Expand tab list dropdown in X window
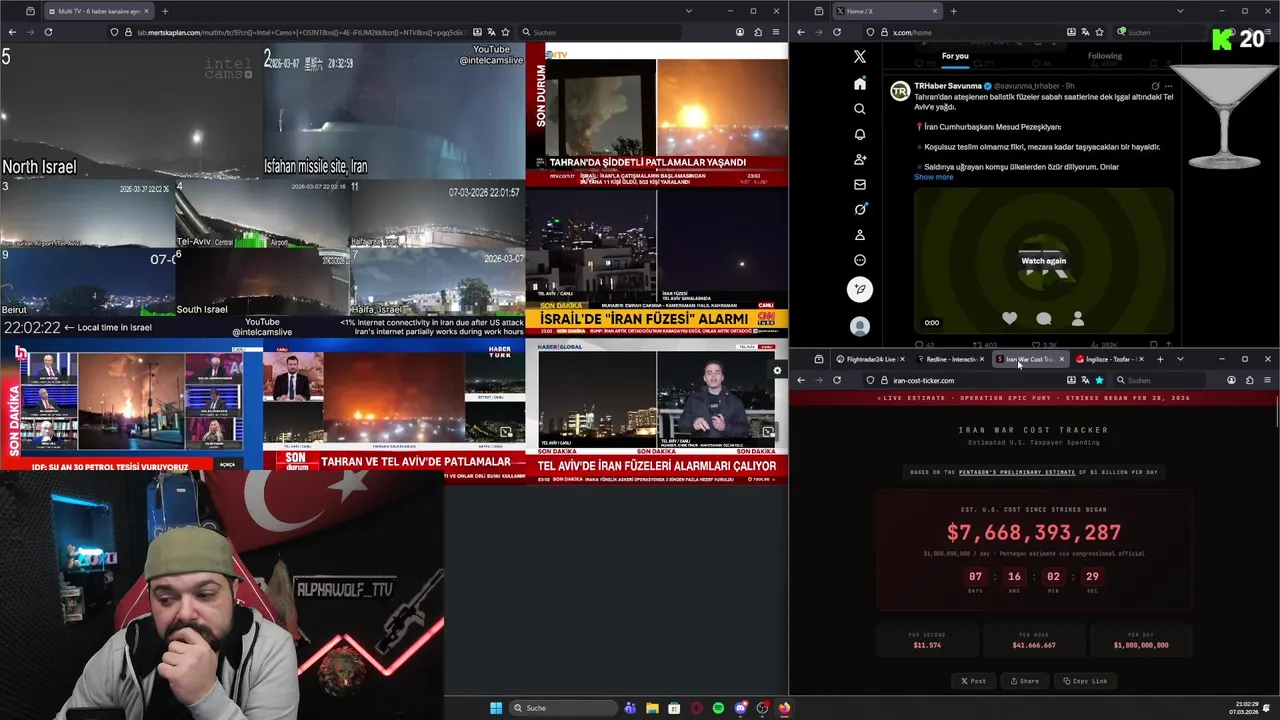The width and height of the screenshot is (1280, 720). 1180,11
